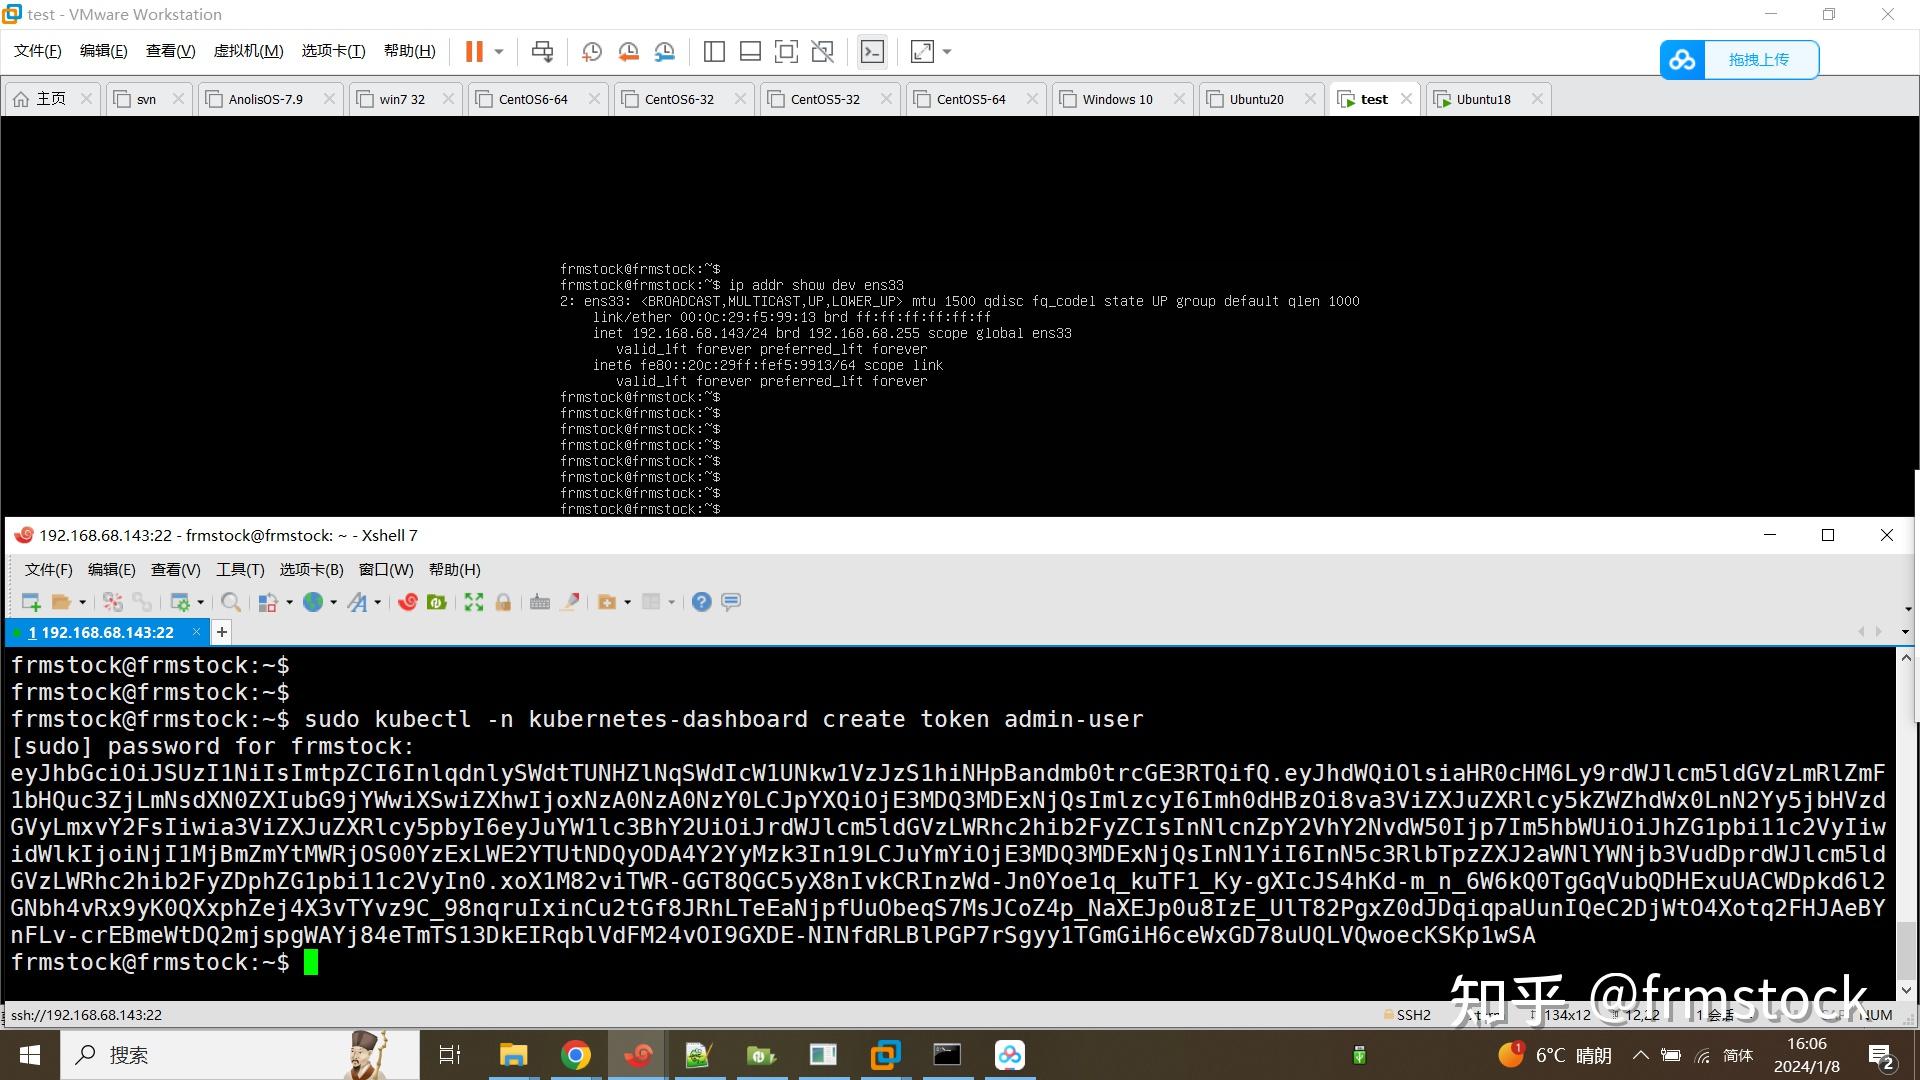The height and width of the screenshot is (1080, 1920).
Task: Toggle VMware console view button
Action: click(872, 51)
